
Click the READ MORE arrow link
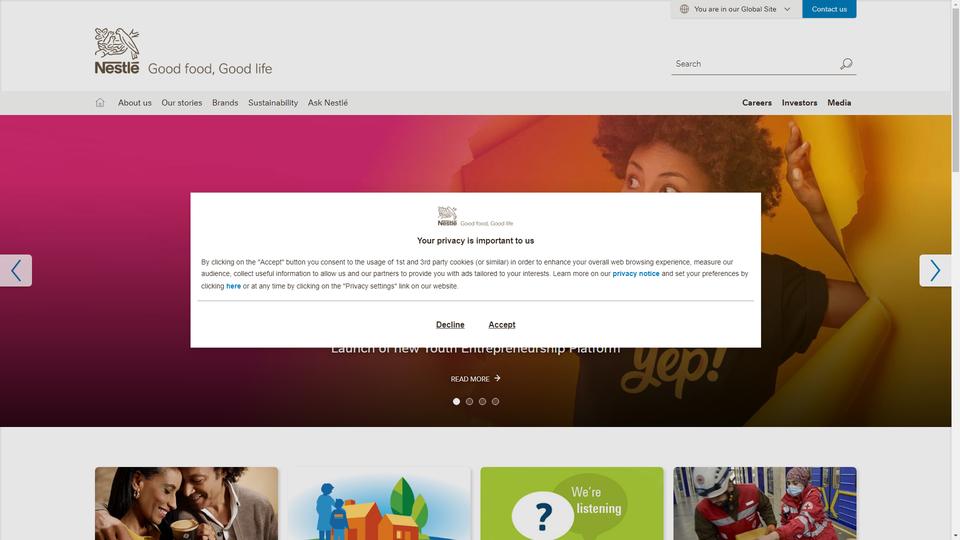pyautogui.click(x=476, y=379)
